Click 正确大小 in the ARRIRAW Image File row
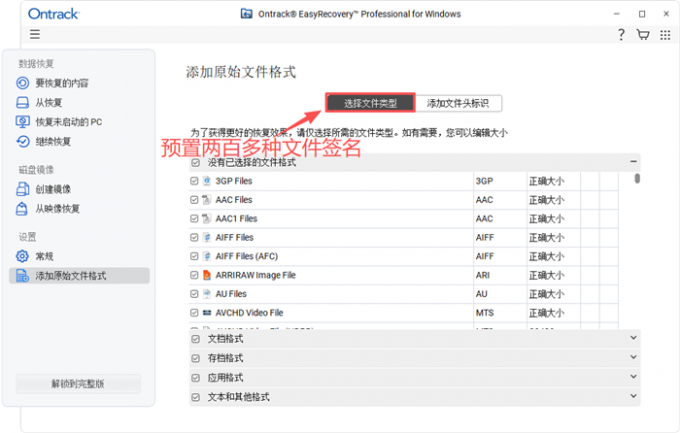The image size is (680, 433). (546, 275)
